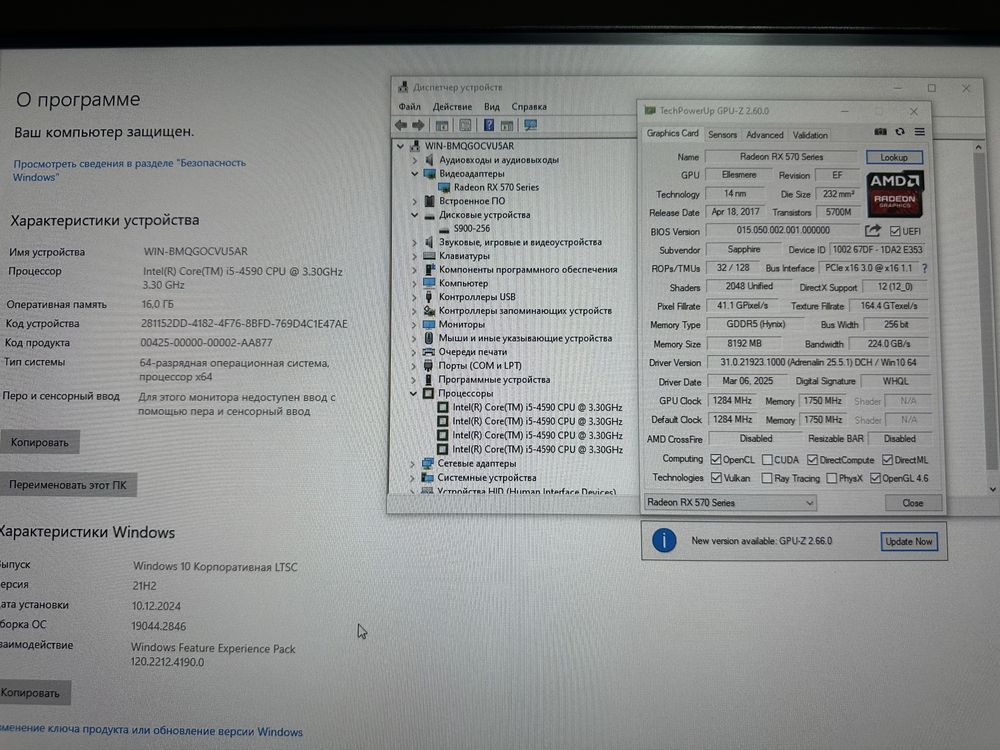Toggle the action pane toolbar icon
The image size is (1000, 750).
(507, 125)
